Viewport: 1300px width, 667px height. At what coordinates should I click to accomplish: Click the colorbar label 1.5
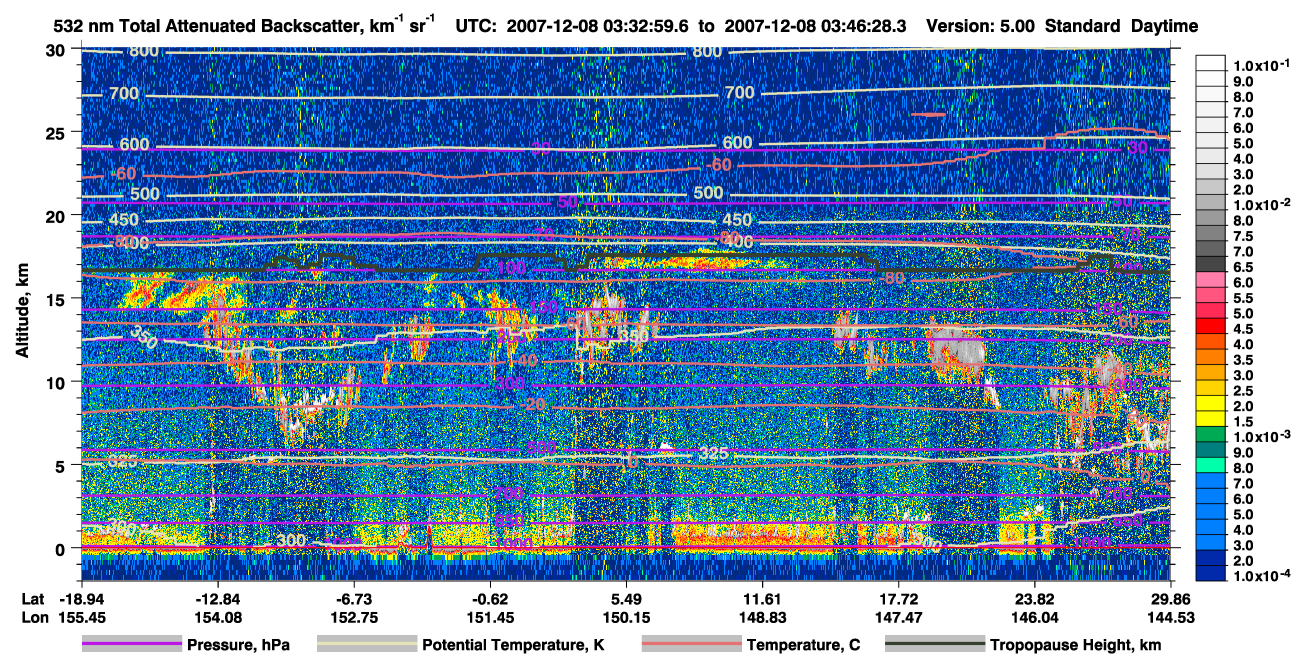tap(1244, 421)
